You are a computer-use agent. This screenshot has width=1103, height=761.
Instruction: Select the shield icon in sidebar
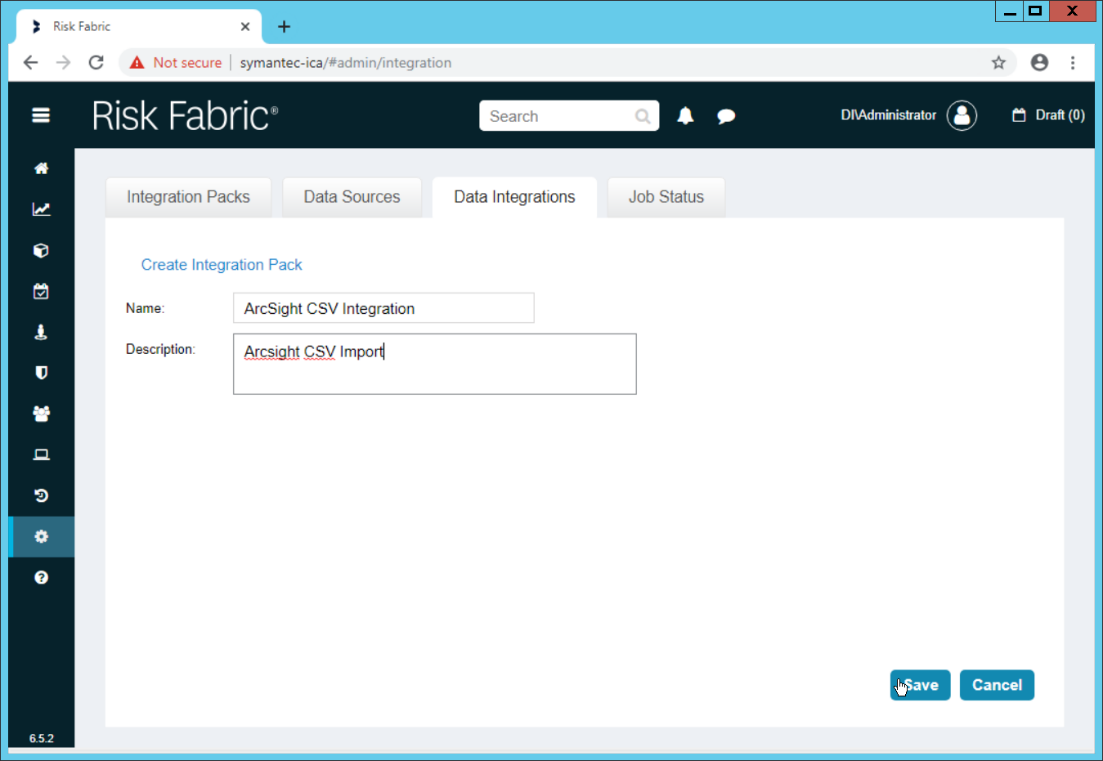pos(41,373)
